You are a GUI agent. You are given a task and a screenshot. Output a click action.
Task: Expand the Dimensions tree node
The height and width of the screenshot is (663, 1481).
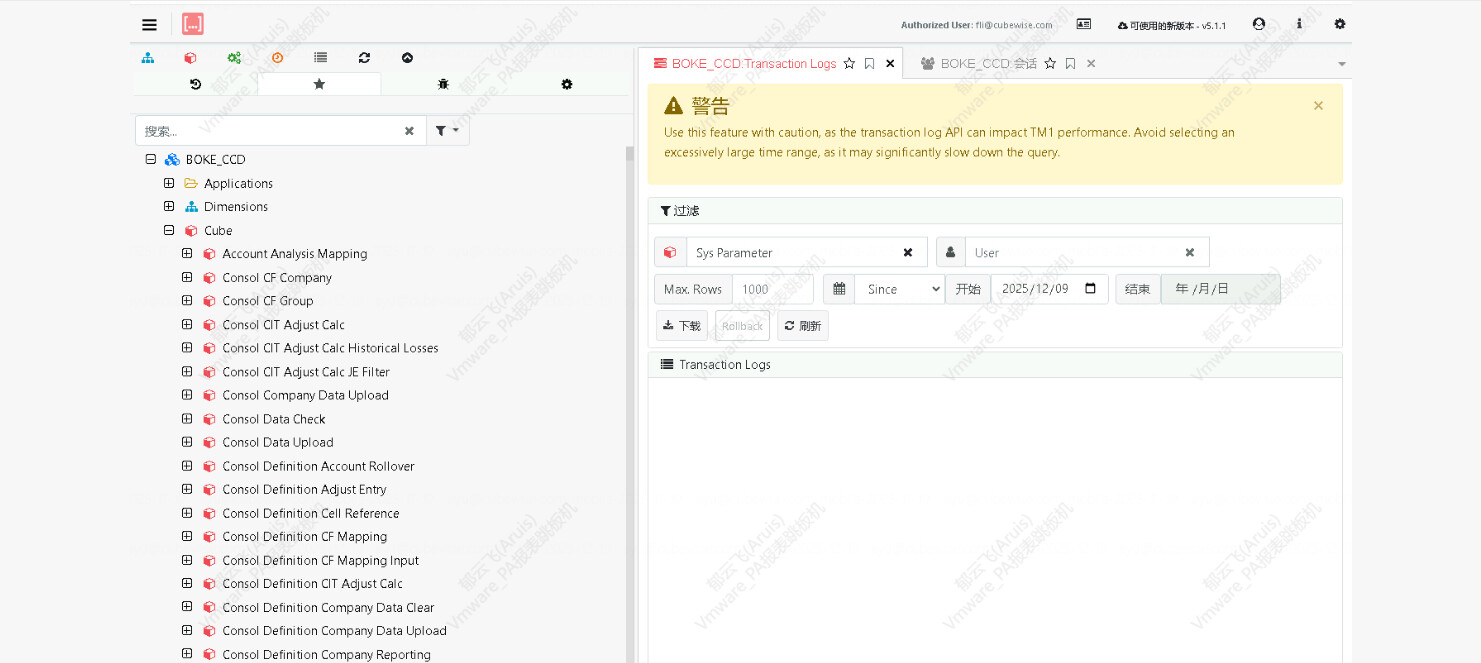tap(169, 207)
